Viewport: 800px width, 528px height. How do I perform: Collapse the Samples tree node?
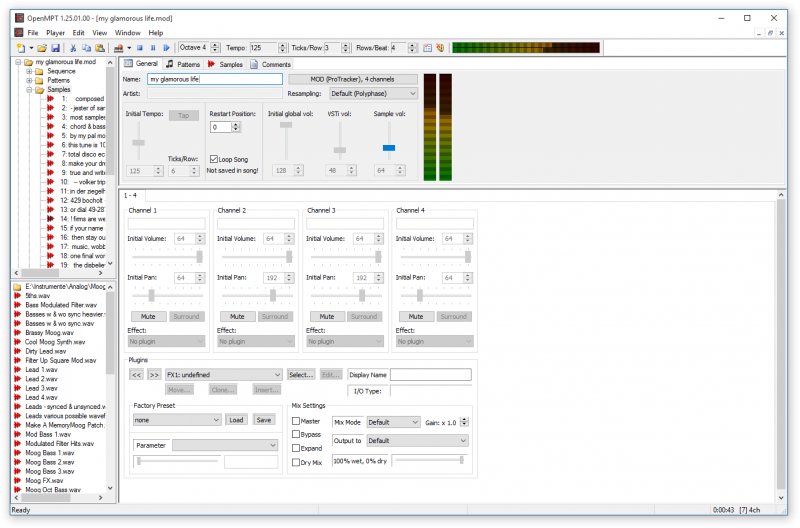[x=30, y=90]
